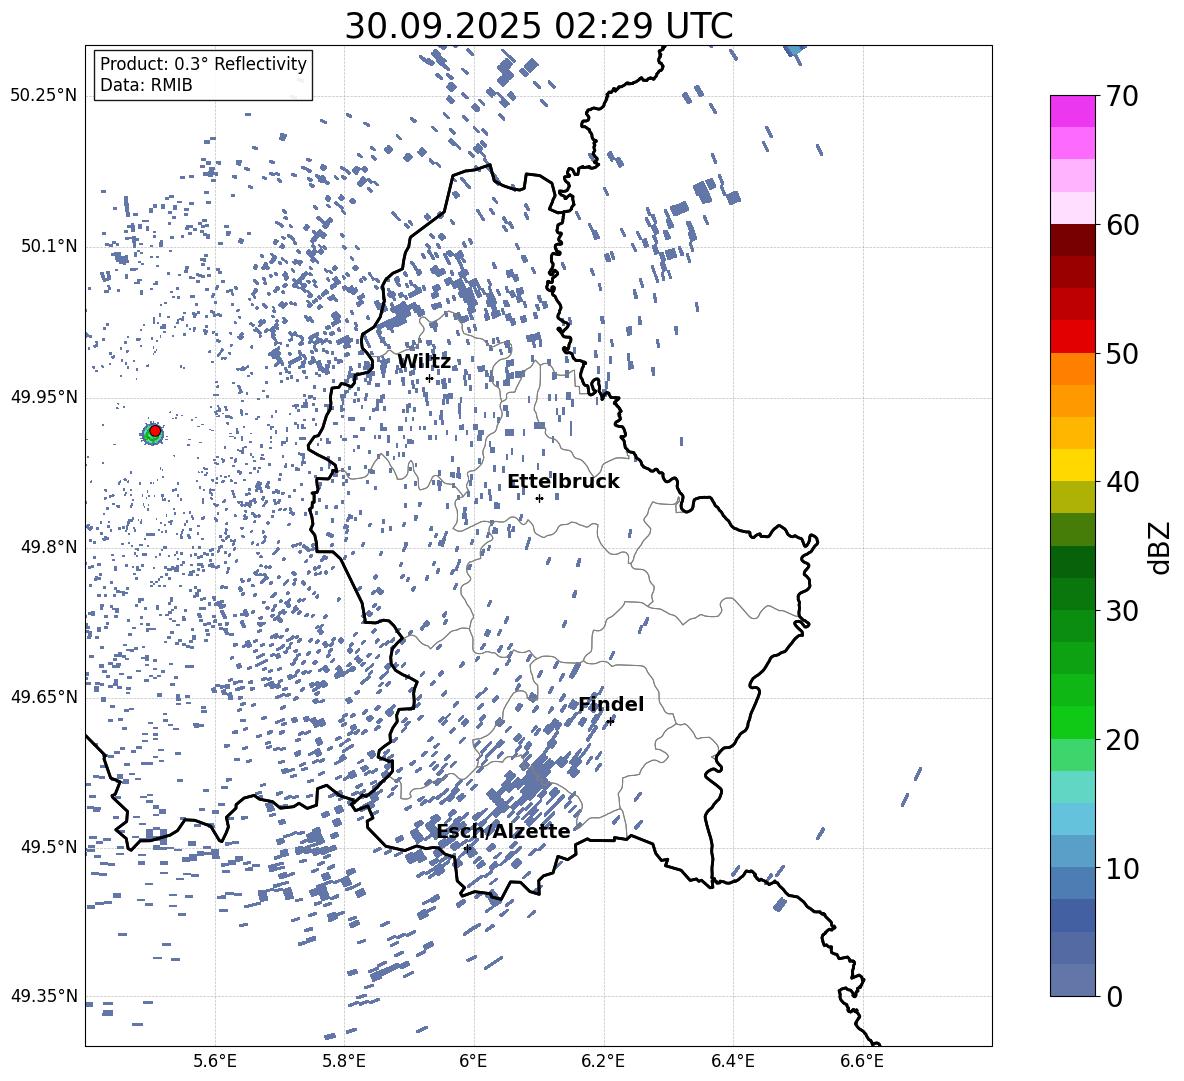The image size is (1184, 1081).
Task: Click the Product: 0.3° Reflectivity text
Action: (203, 64)
